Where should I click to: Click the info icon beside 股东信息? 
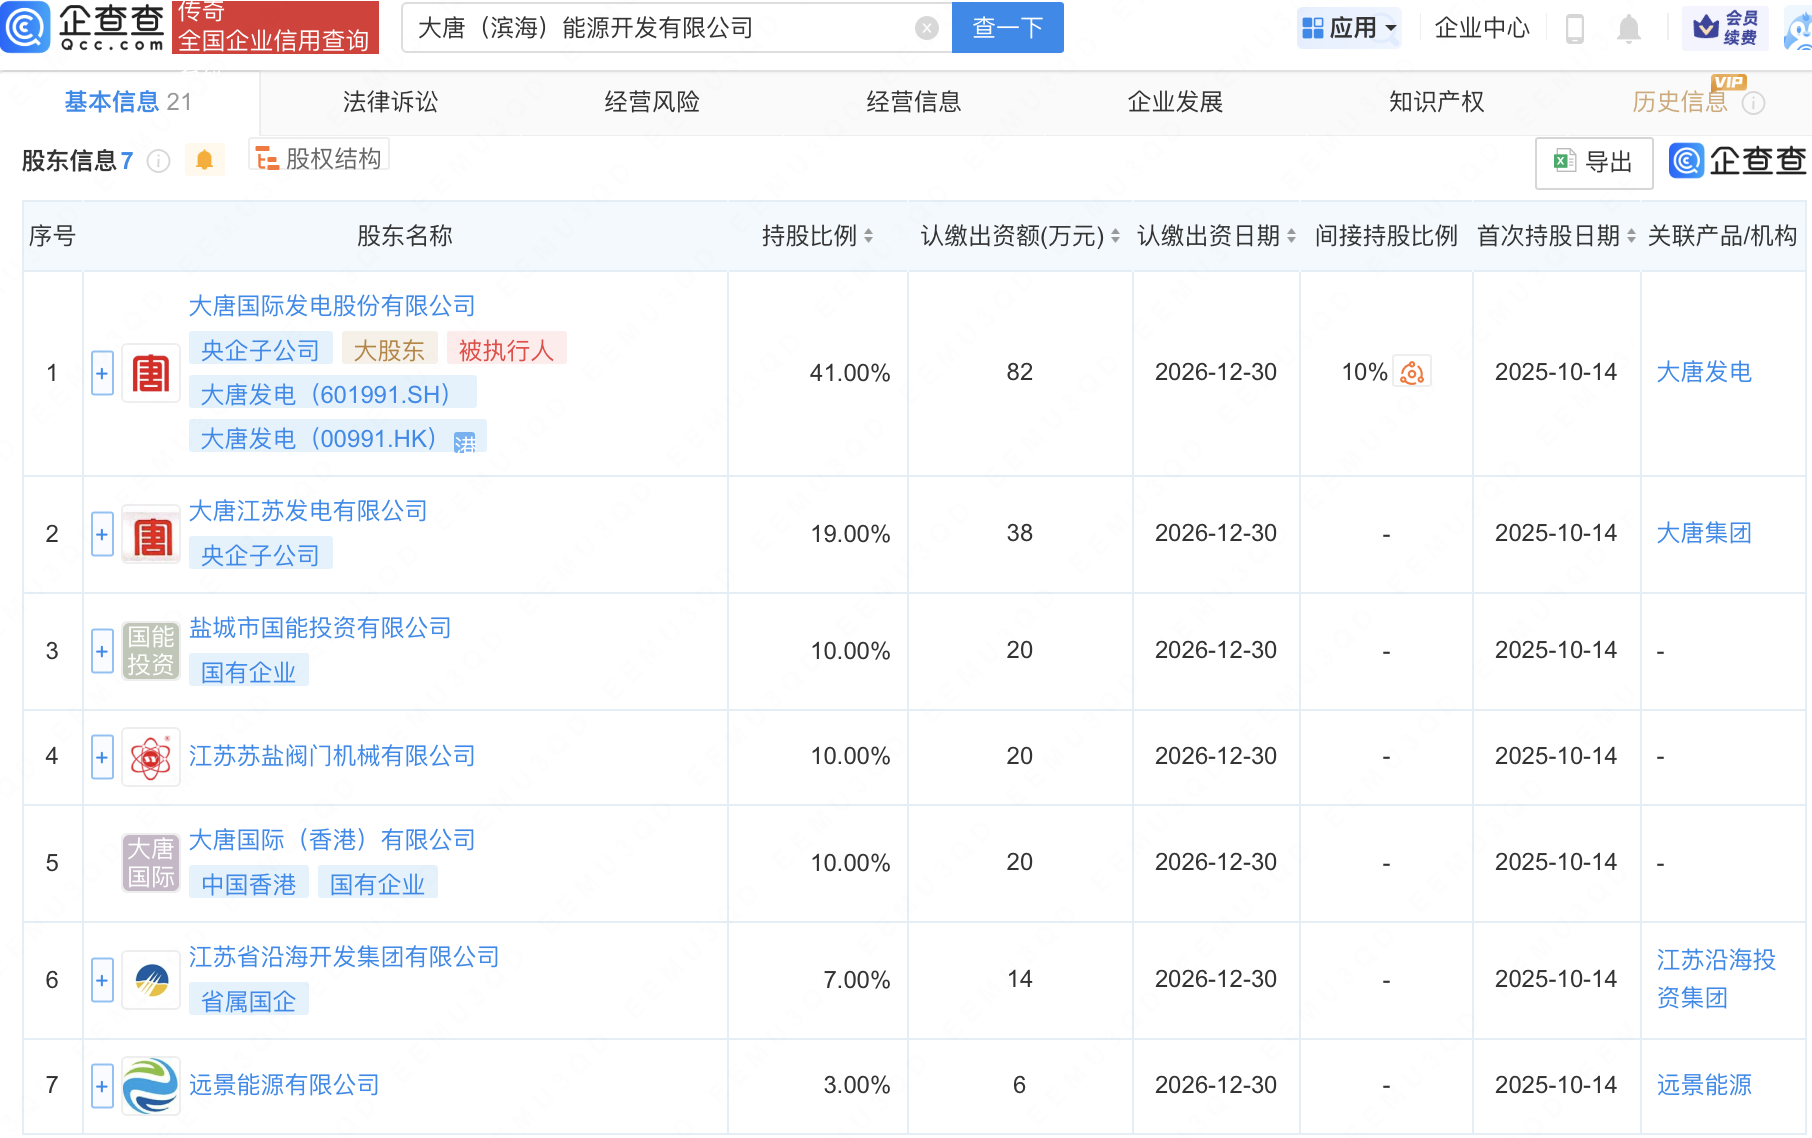pos(158,161)
